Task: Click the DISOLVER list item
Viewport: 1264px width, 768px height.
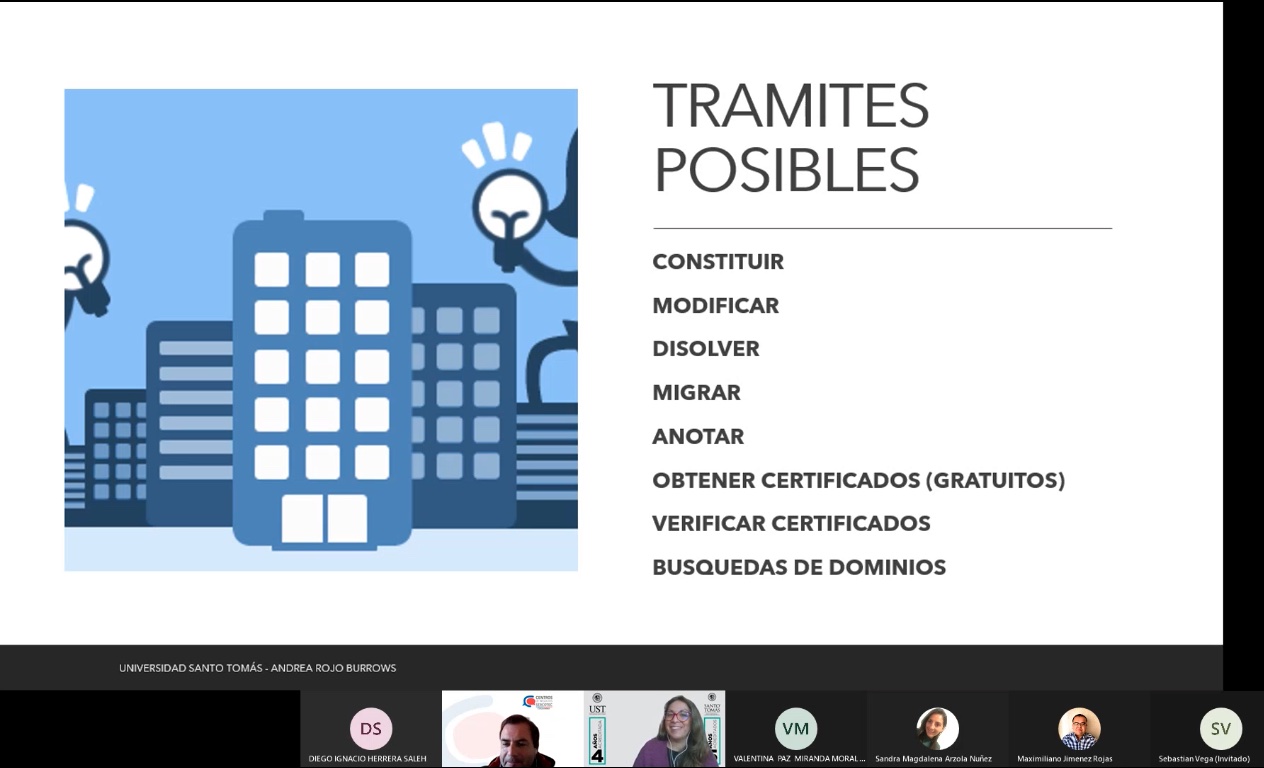Action: [706, 349]
